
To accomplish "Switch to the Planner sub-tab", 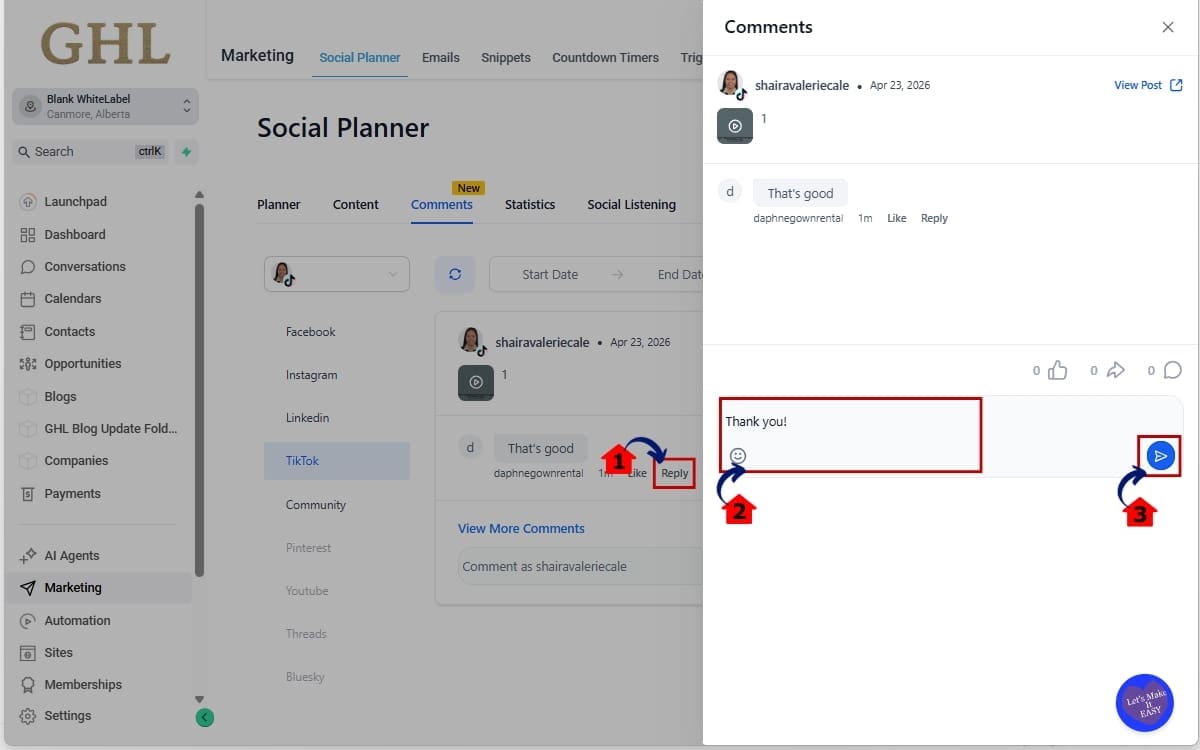I will pos(279,204).
